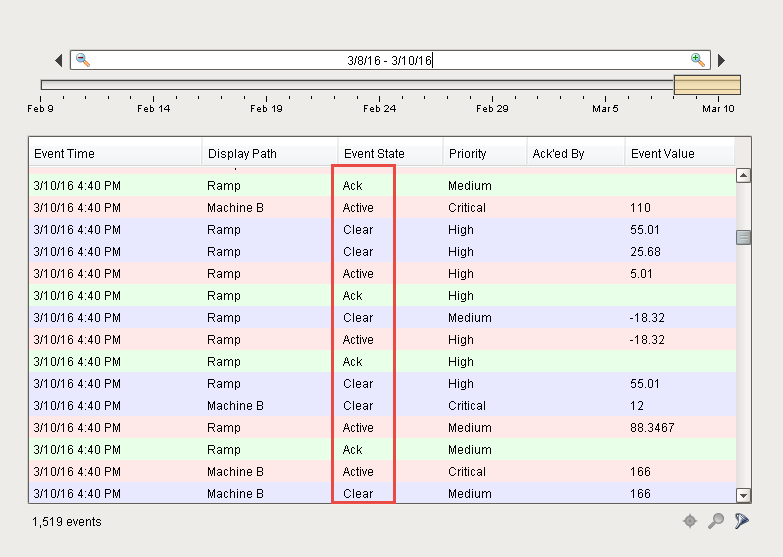Pan date range right with arrow
The width and height of the screenshot is (783, 557).
(722, 60)
